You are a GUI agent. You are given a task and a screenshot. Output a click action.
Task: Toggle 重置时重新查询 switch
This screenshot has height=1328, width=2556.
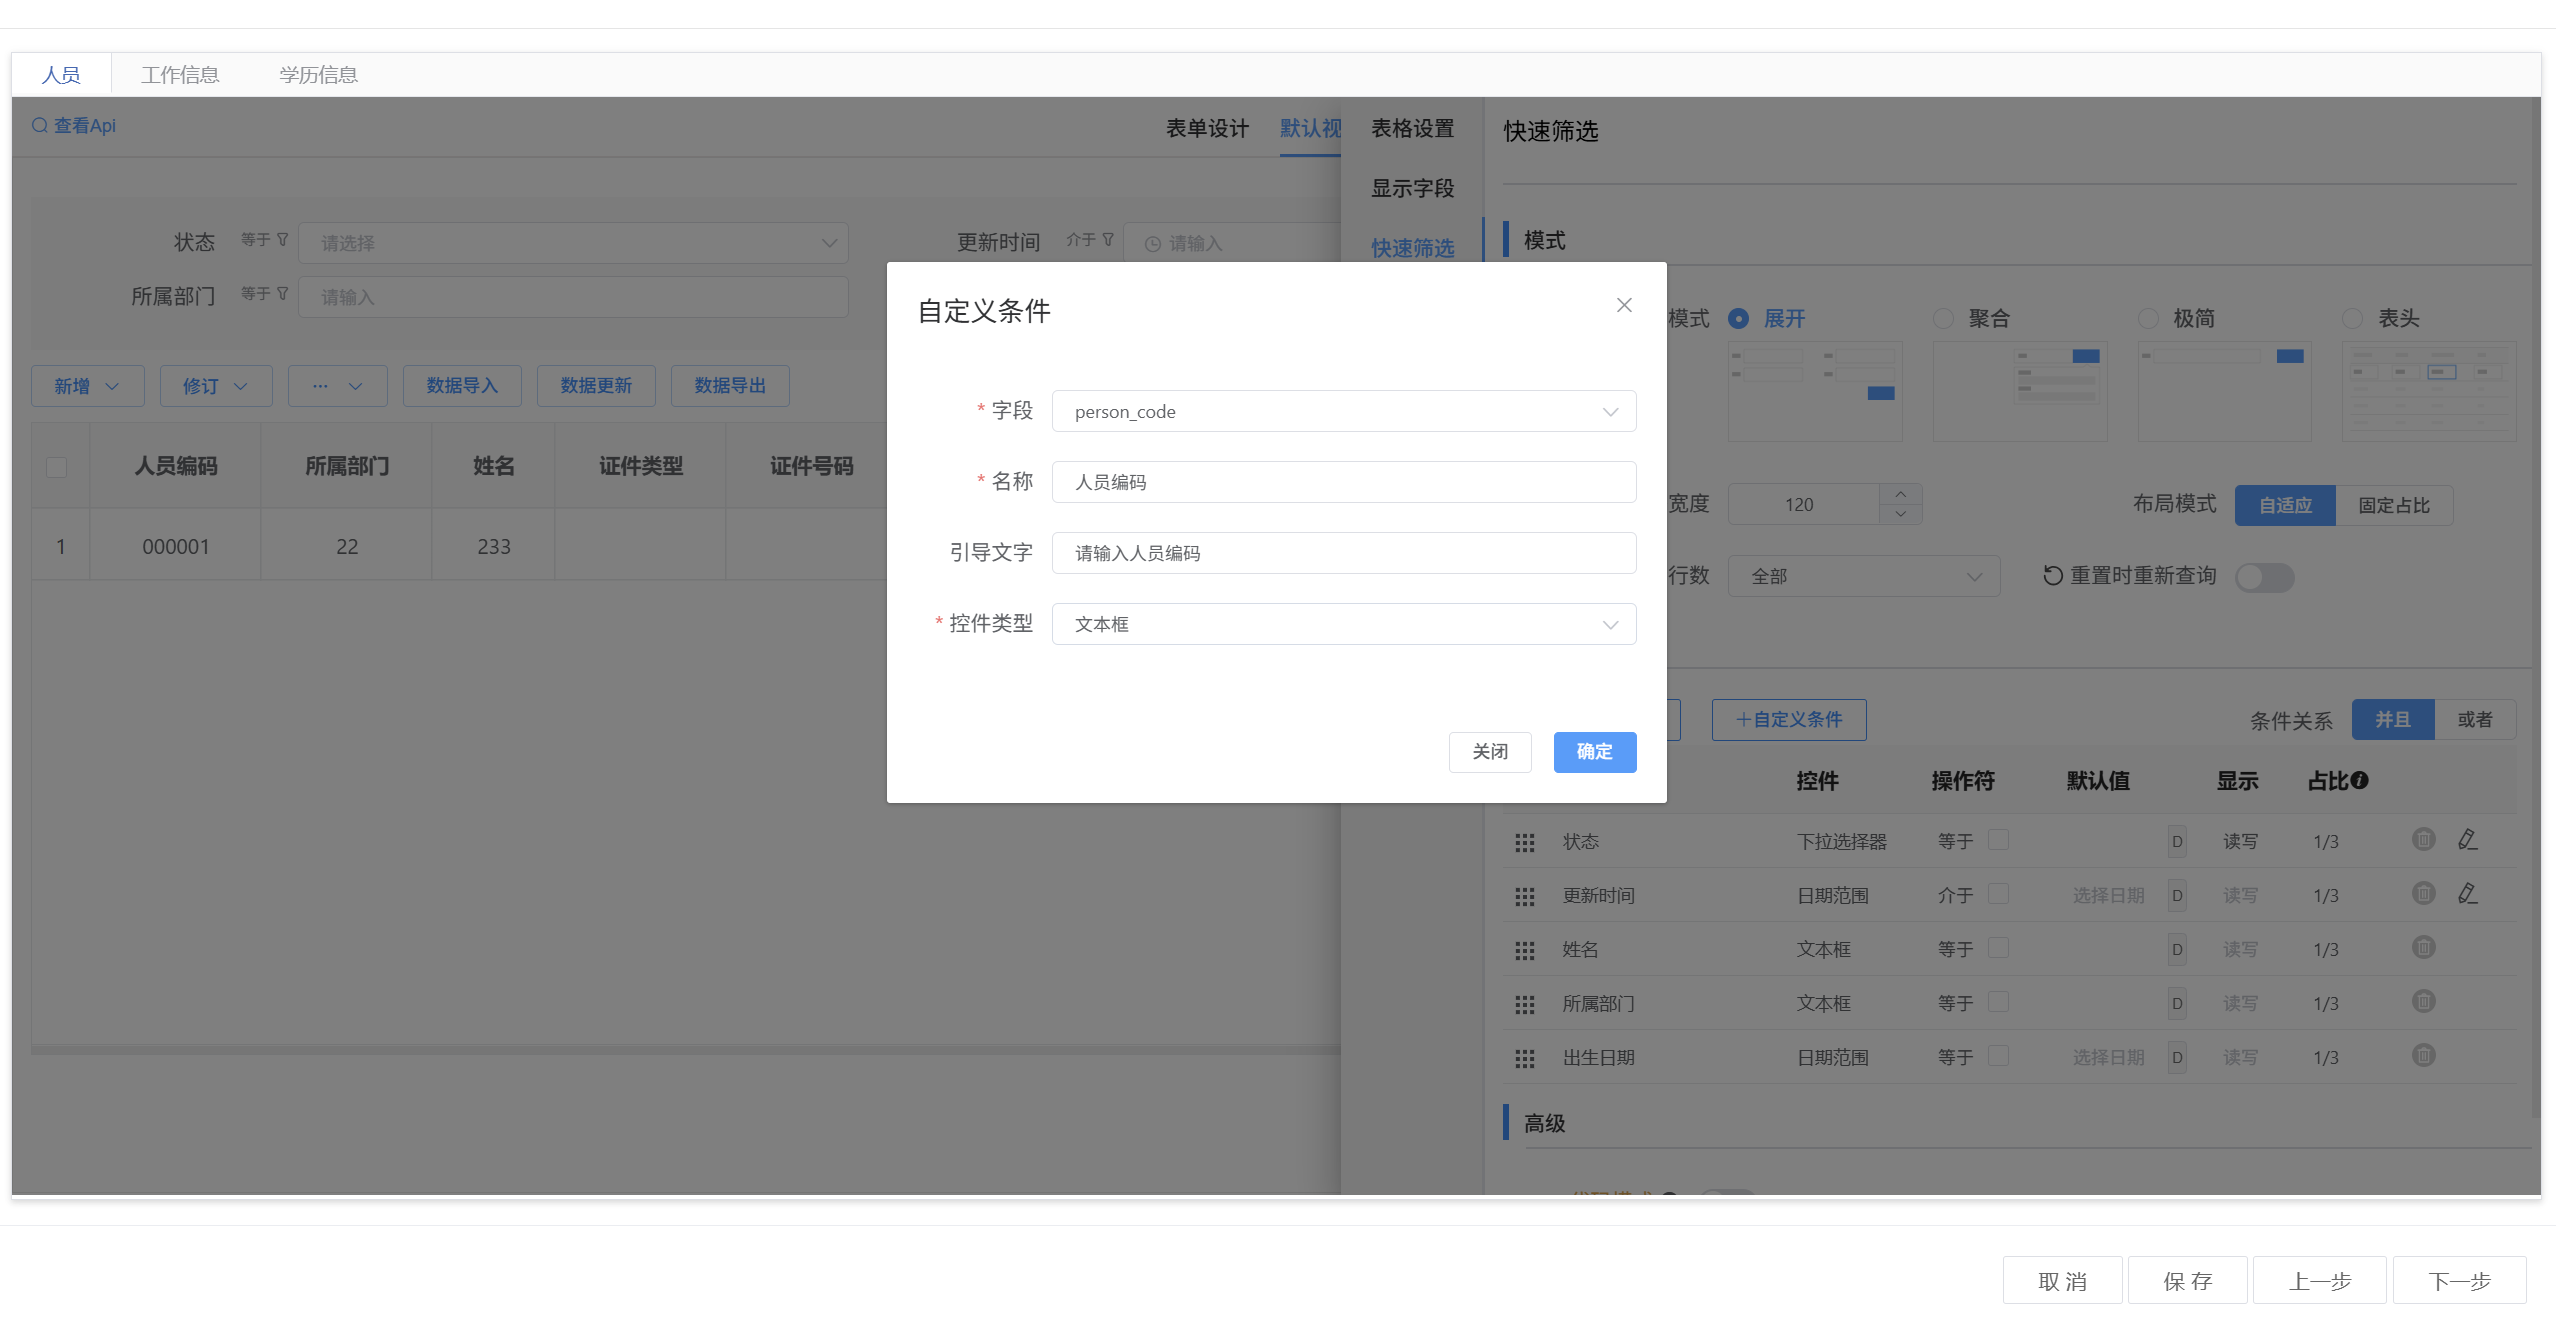point(2264,577)
